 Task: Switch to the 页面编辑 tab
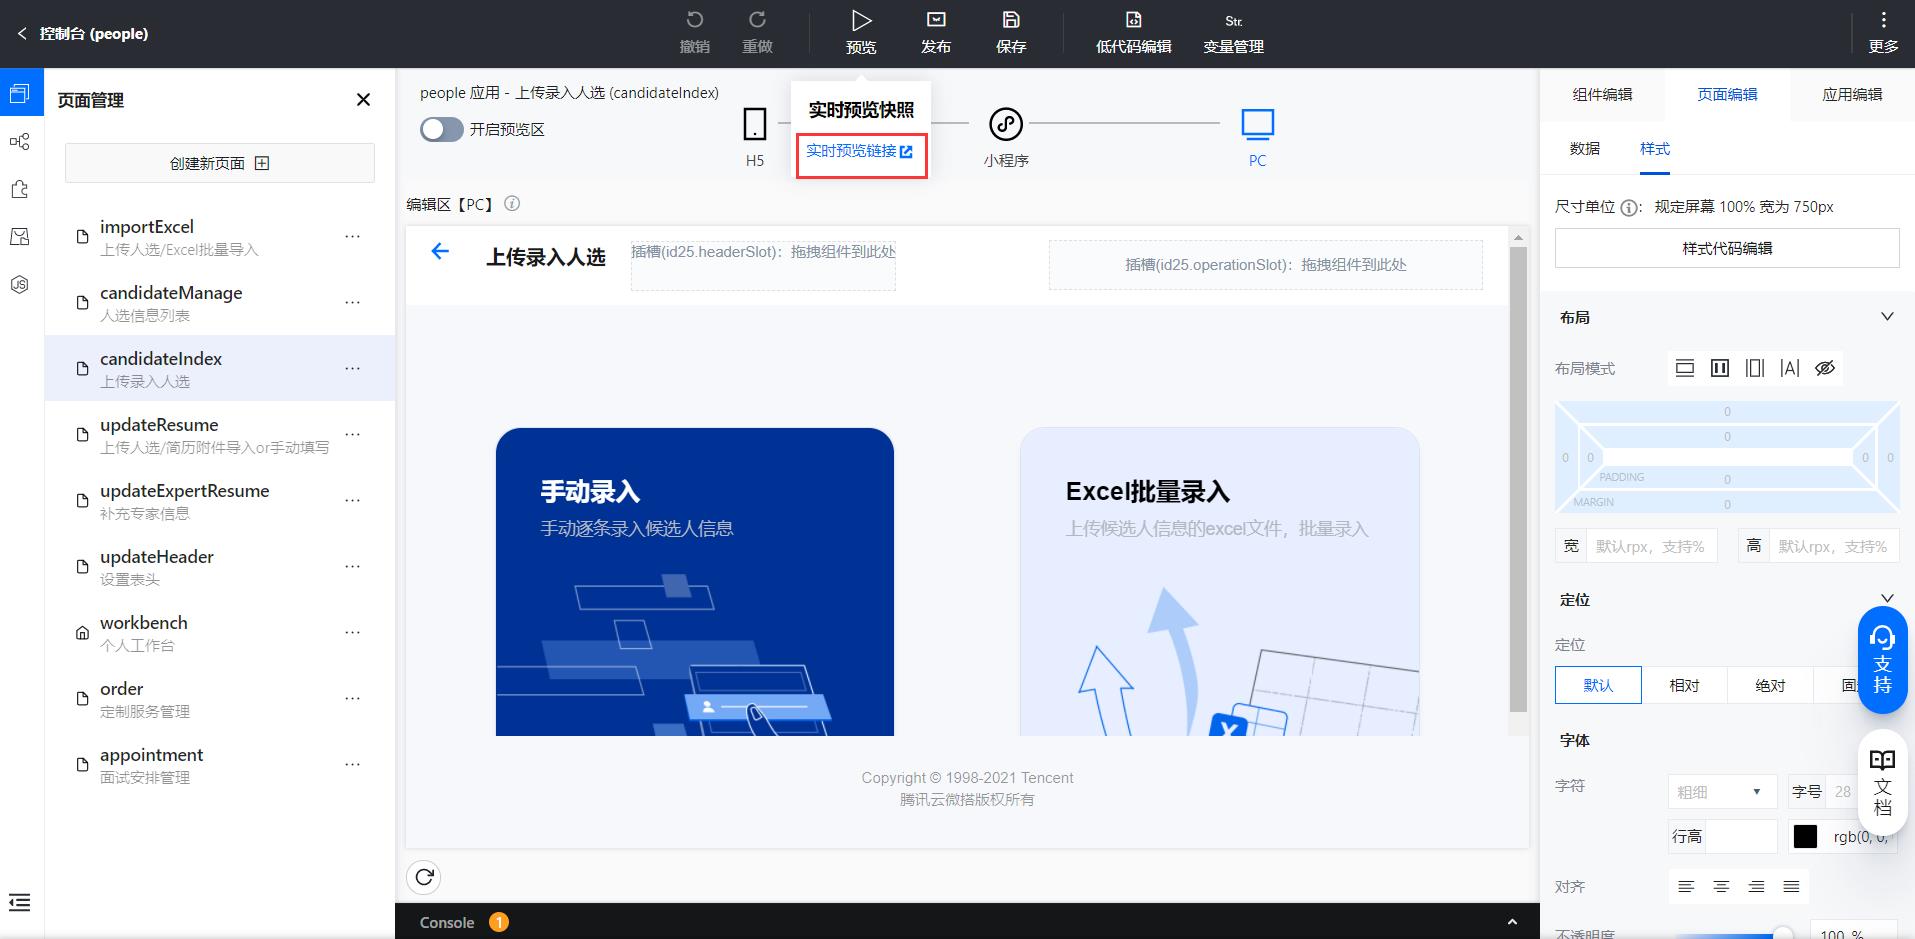[1727, 94]
